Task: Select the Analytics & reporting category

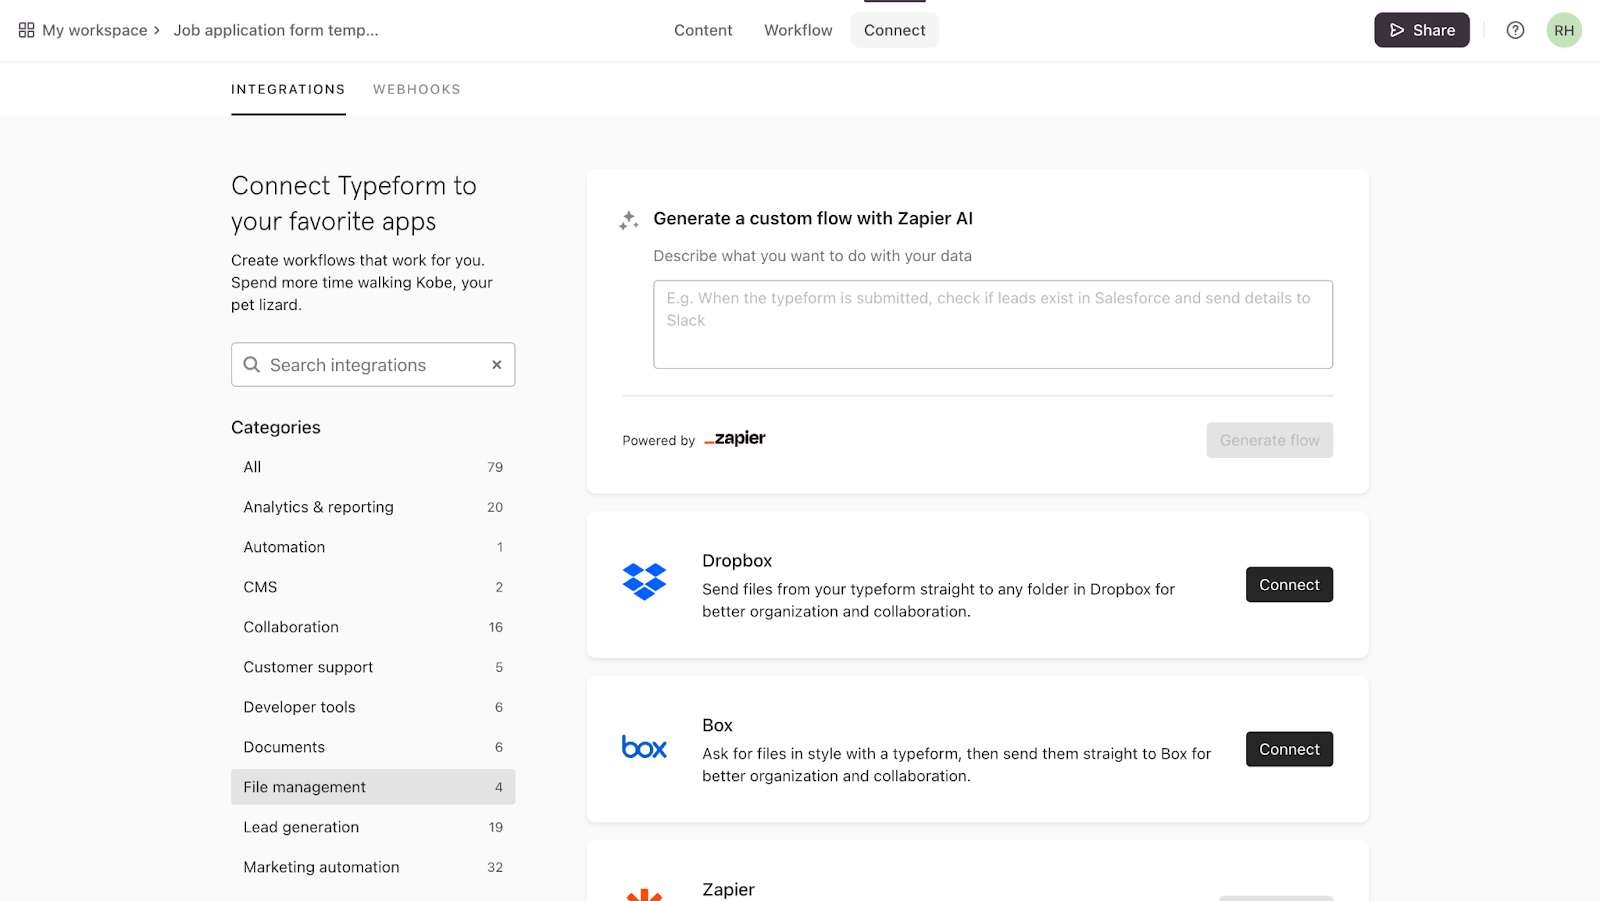Action: [x=373, y=507]
